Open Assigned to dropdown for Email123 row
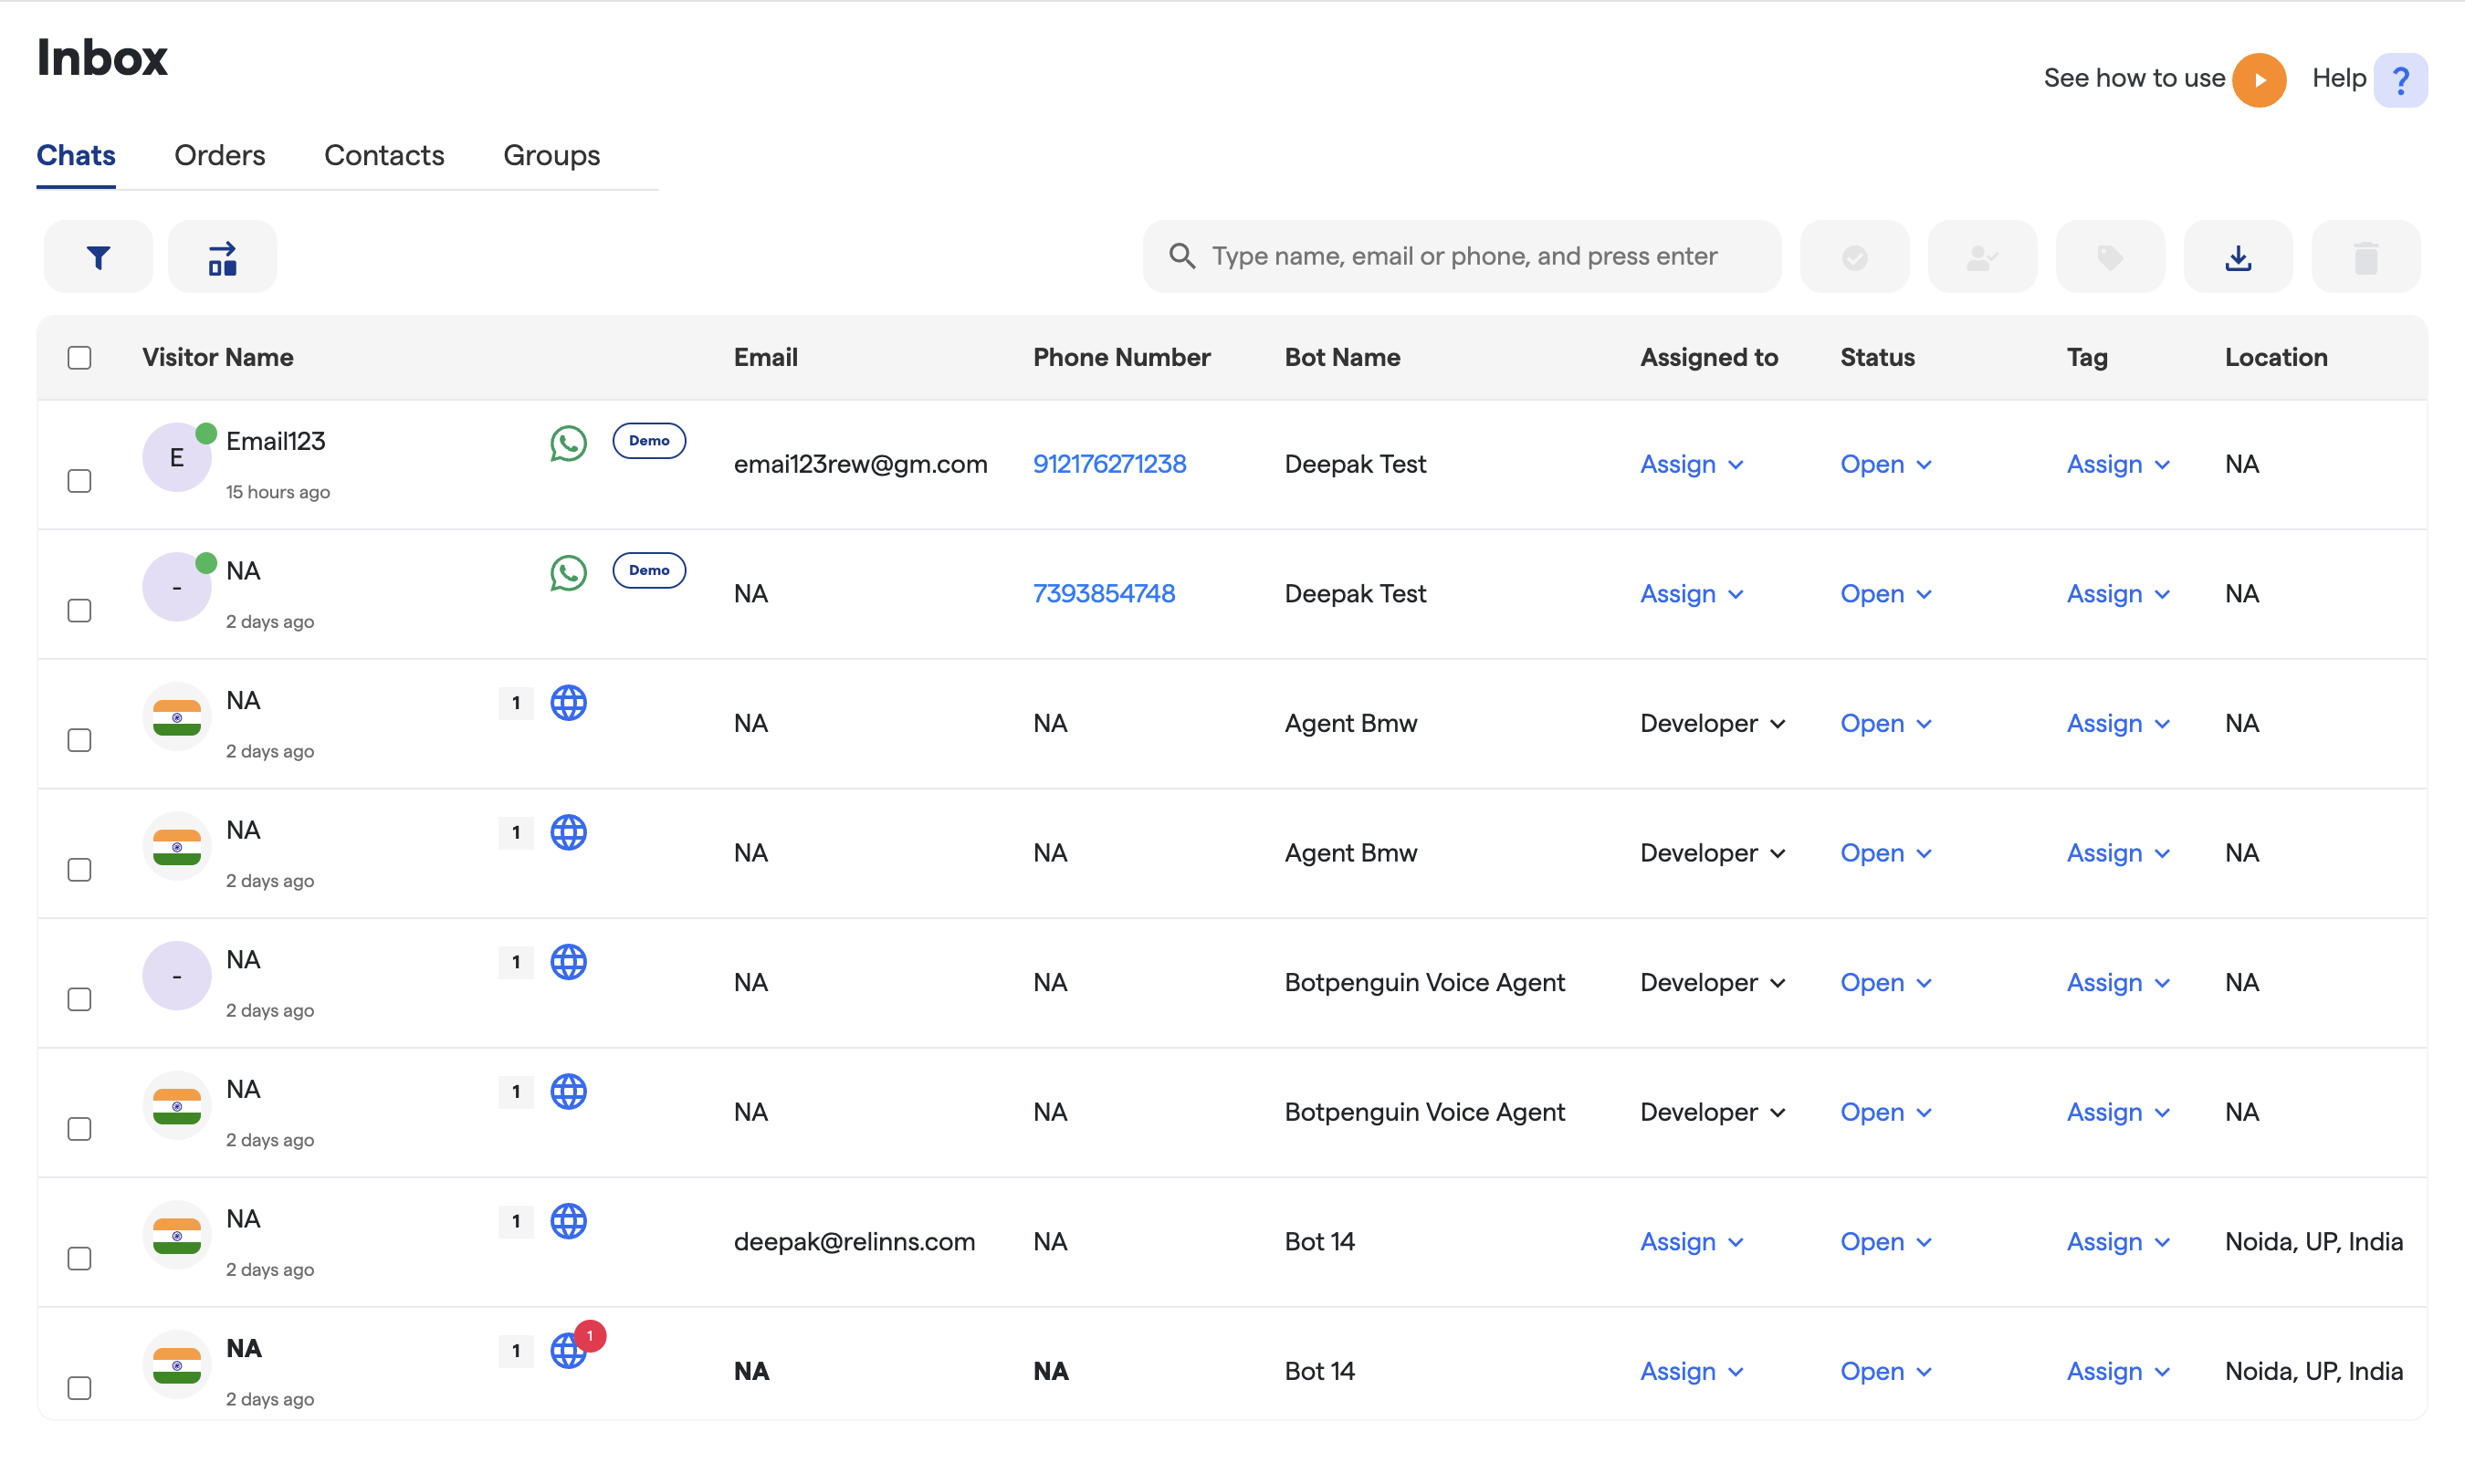 1690,464
